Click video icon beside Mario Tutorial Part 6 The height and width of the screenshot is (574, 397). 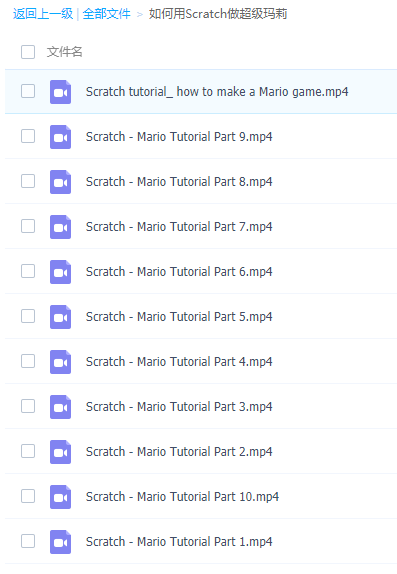(60, 272)
